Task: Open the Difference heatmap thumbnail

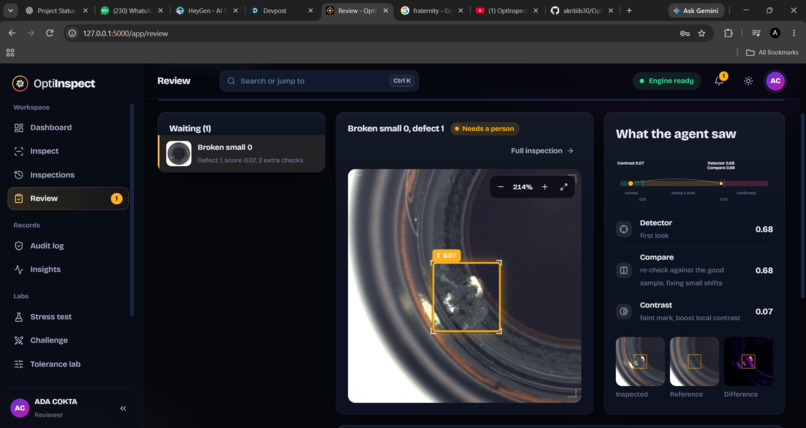Action: 748,361
